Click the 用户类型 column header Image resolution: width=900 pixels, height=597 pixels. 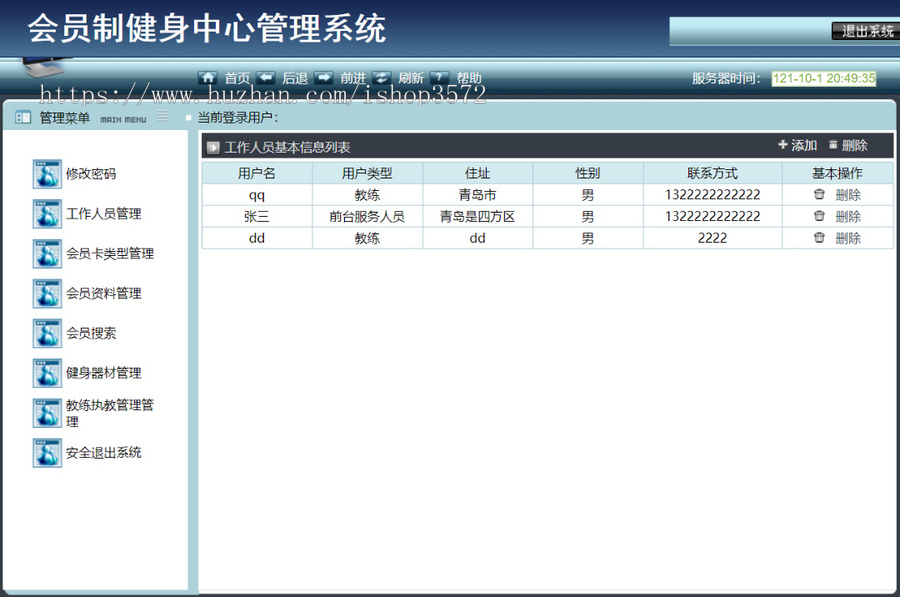pyautogui.click(x=367, y=173)
